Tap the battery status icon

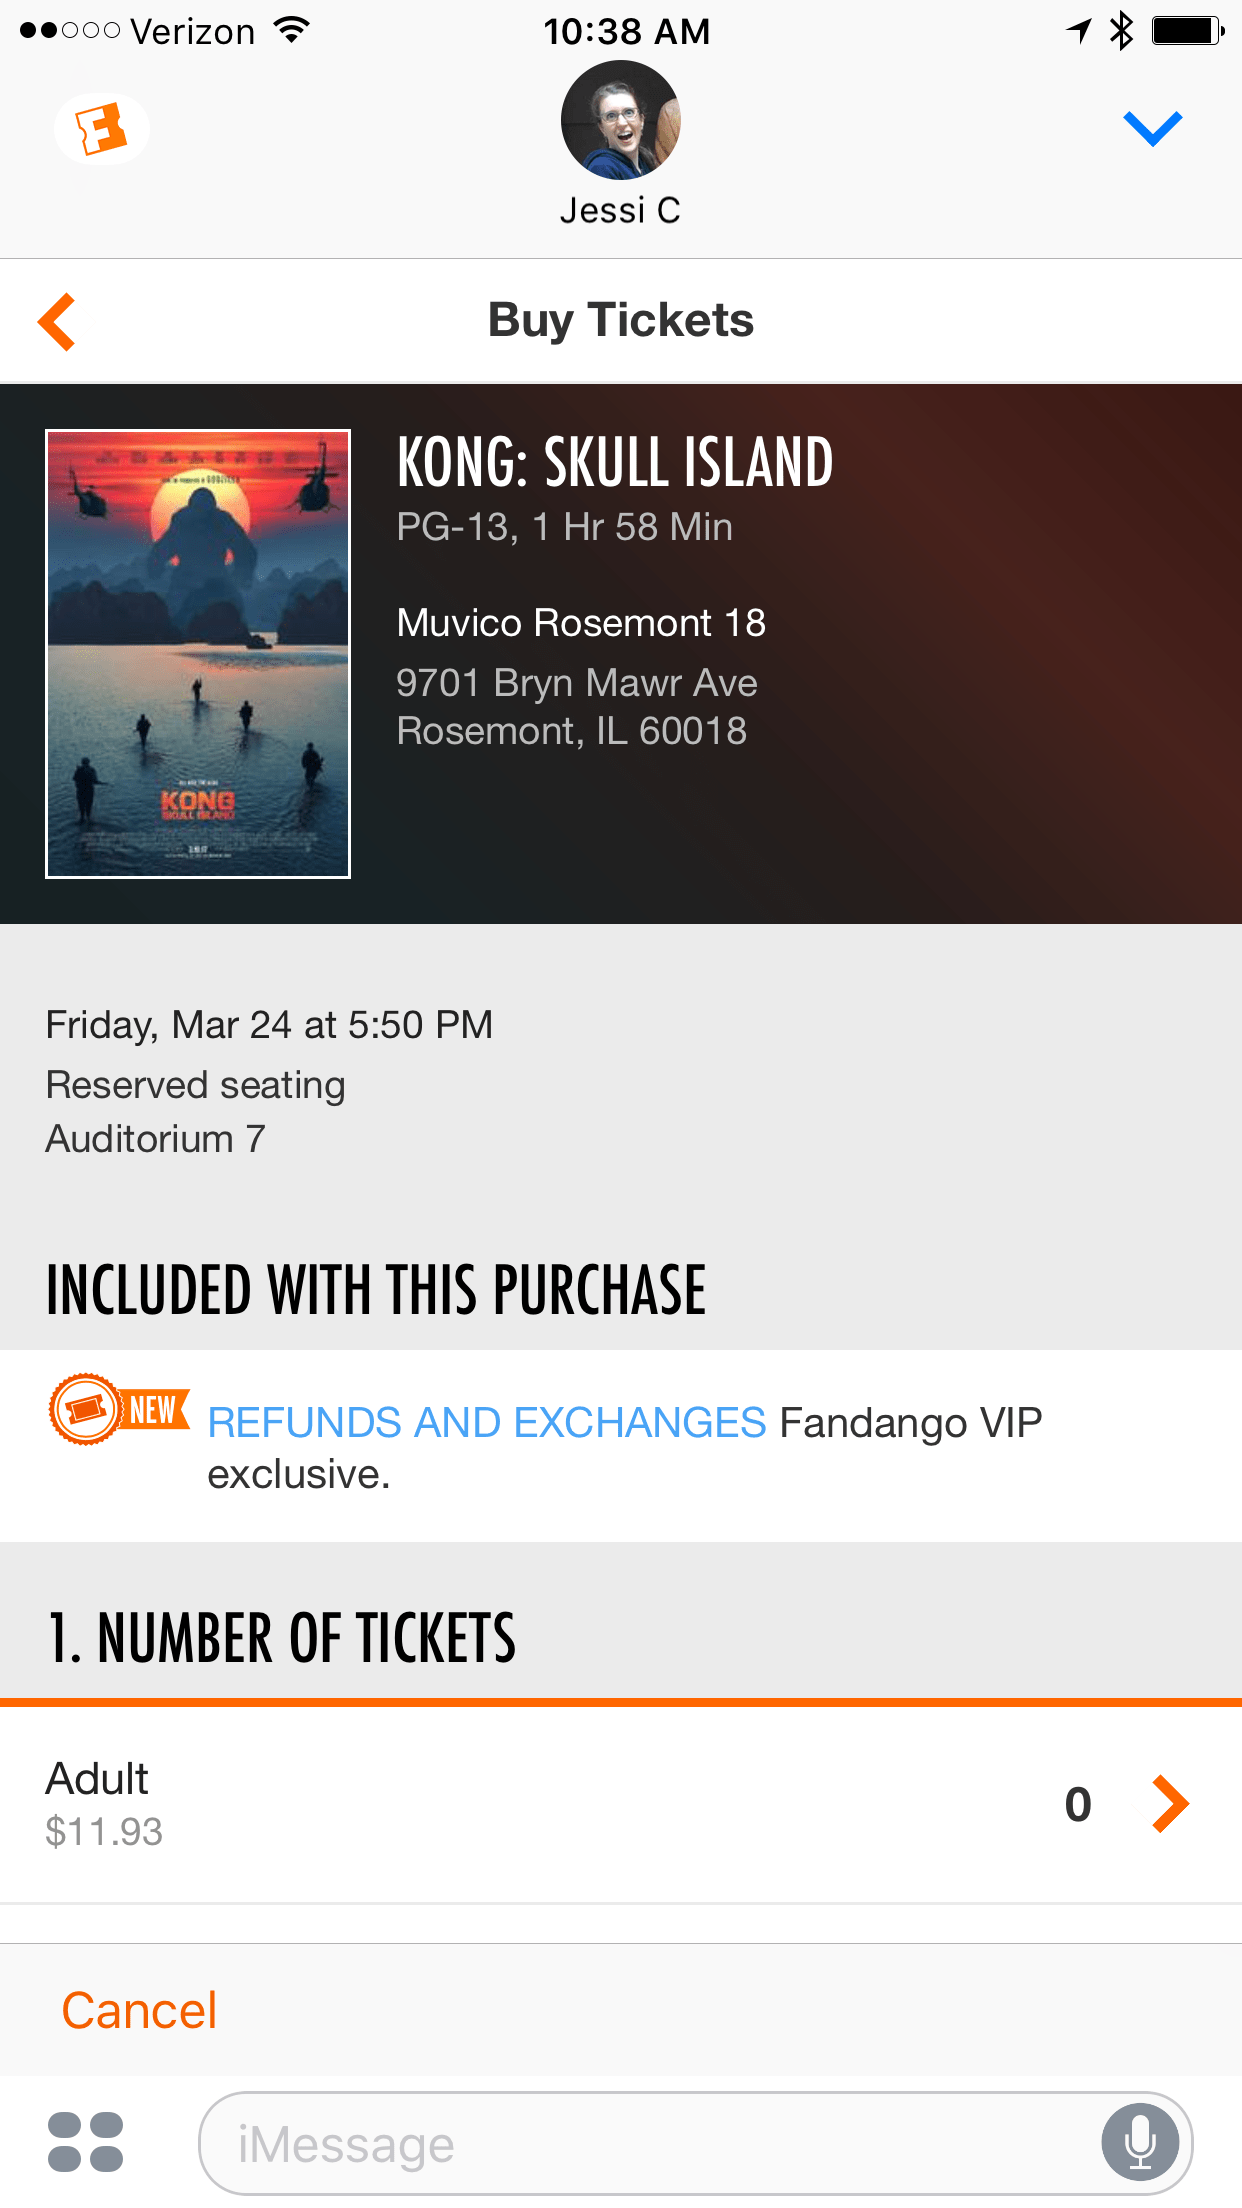[x=1188, y=31]
